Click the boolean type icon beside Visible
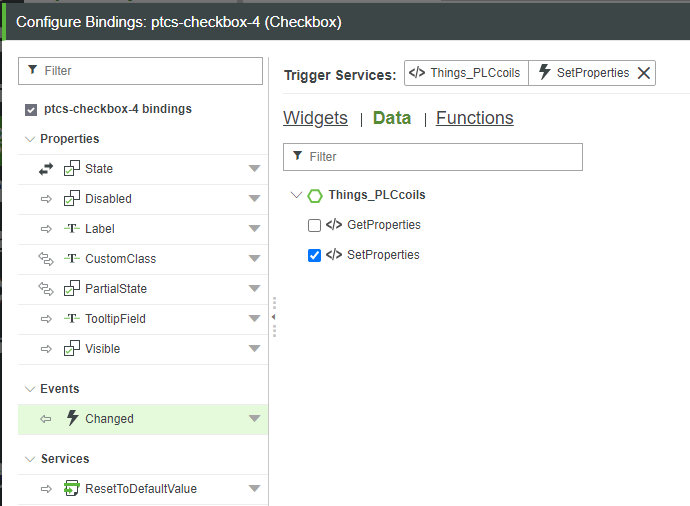The height and width of the screenshot is (506, 690). [x=72, y=349]
